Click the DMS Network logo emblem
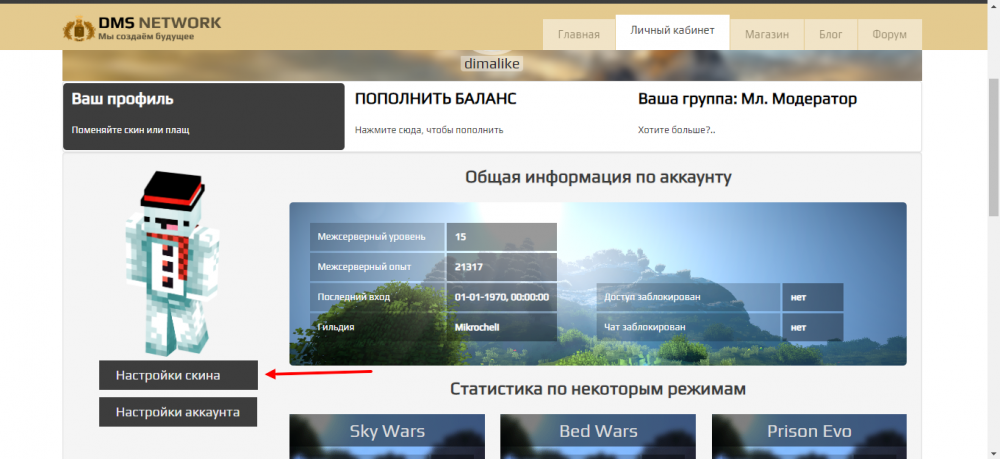Screen dimensions: 1000x459 [78, 29]
